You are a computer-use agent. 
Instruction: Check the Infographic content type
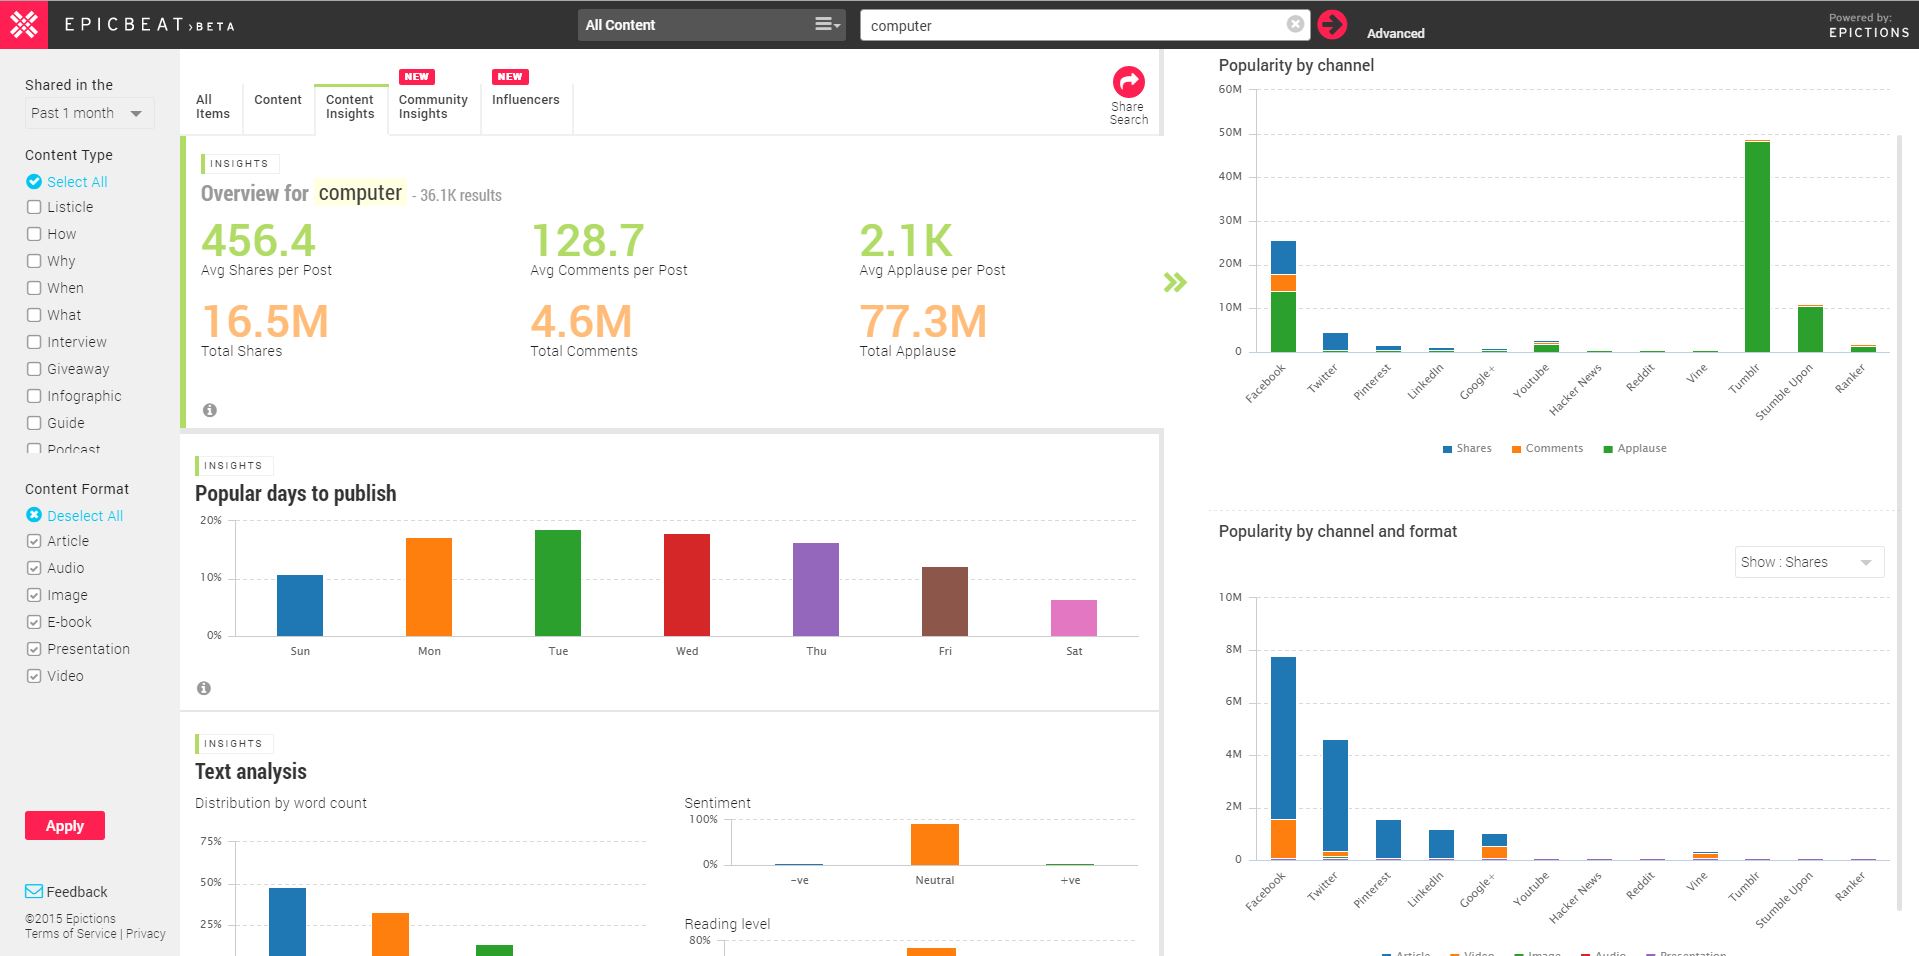34,396
